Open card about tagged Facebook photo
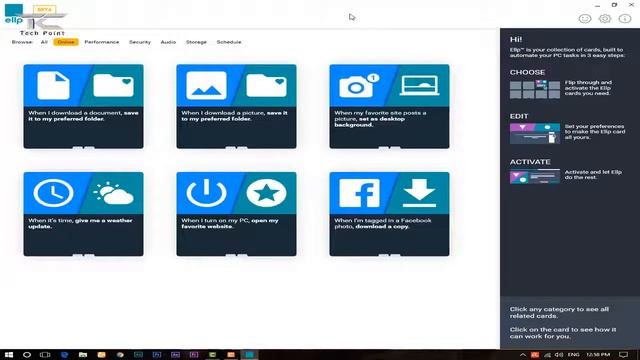Image resolution: width=640 pixels, height=360 pixels. 389,214
